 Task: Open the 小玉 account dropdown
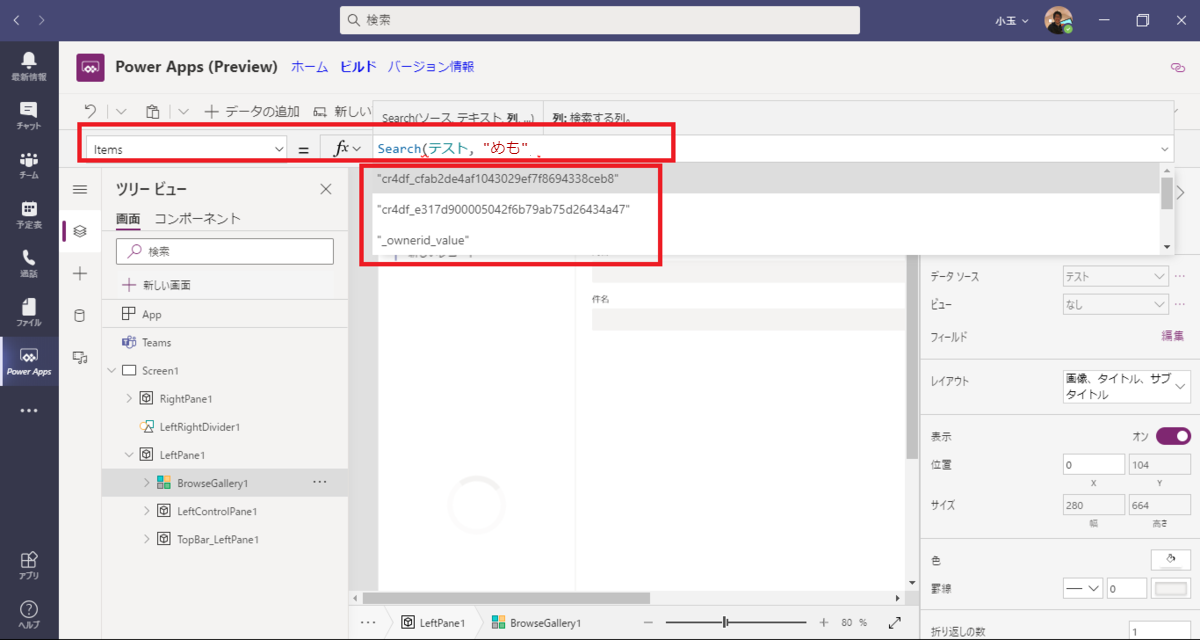1012,20
